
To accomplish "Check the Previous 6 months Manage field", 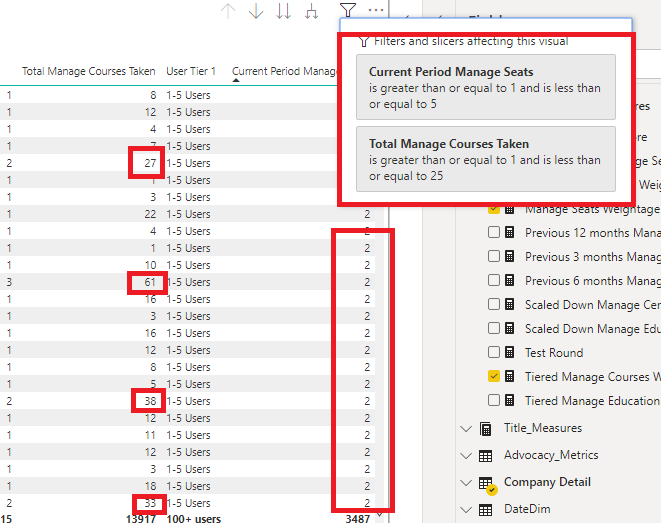I will pos(494,281).
